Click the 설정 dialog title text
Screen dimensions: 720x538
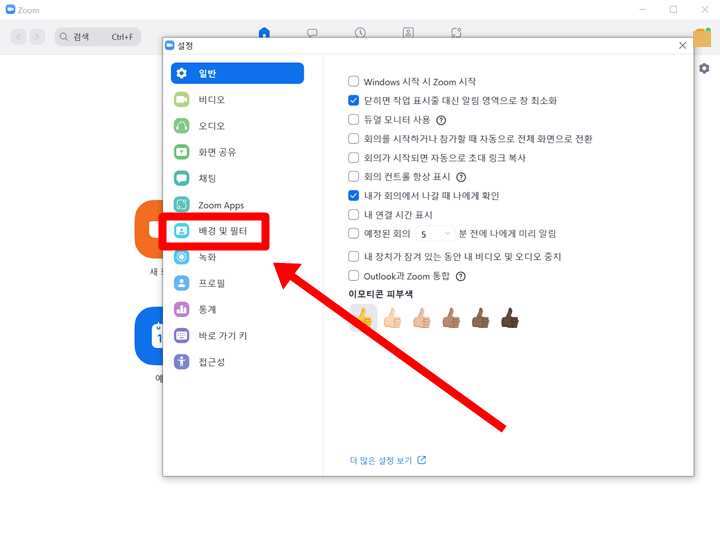click(x=186, y=45)
